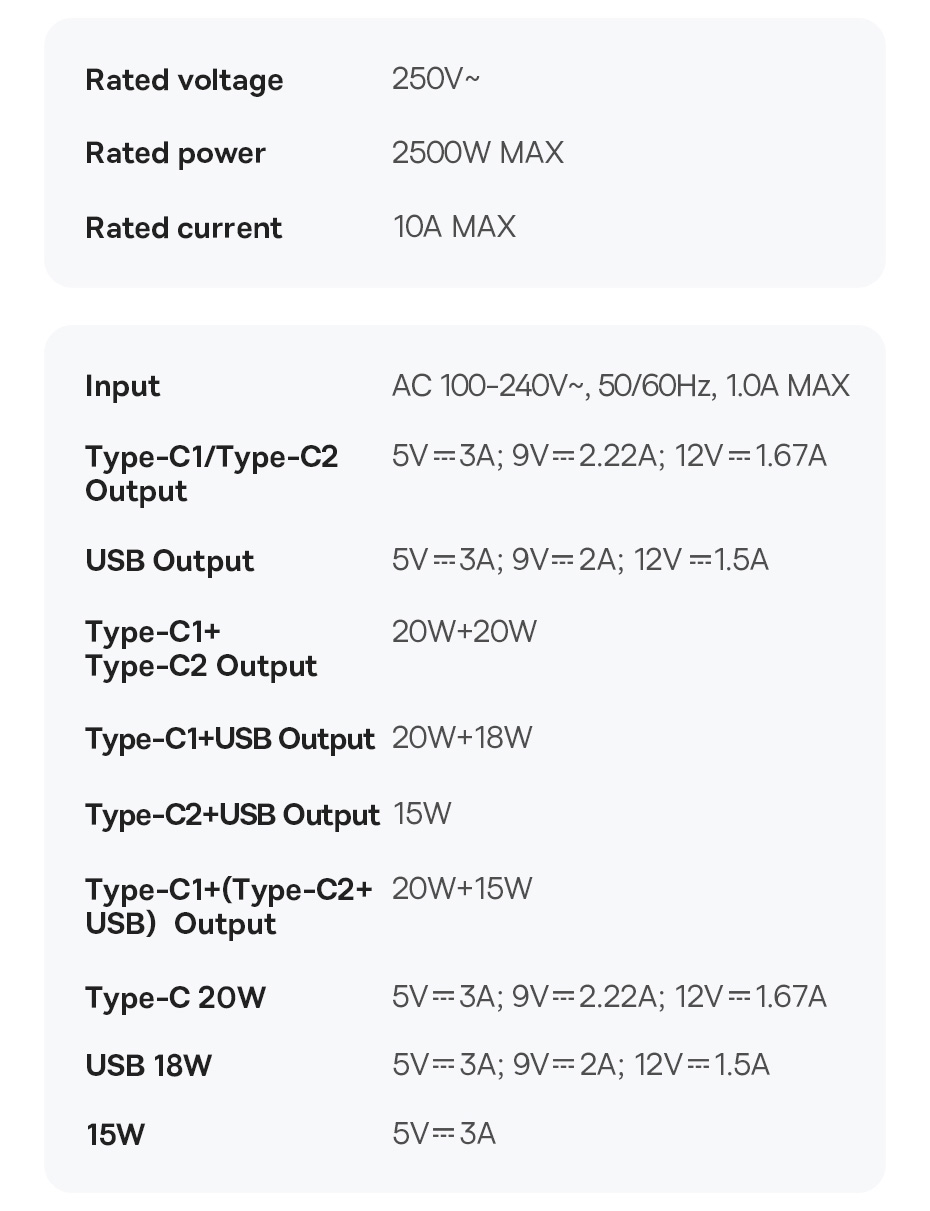Select the 20W+20W value
The image size is (930, 1211).
tap(464, 631)
